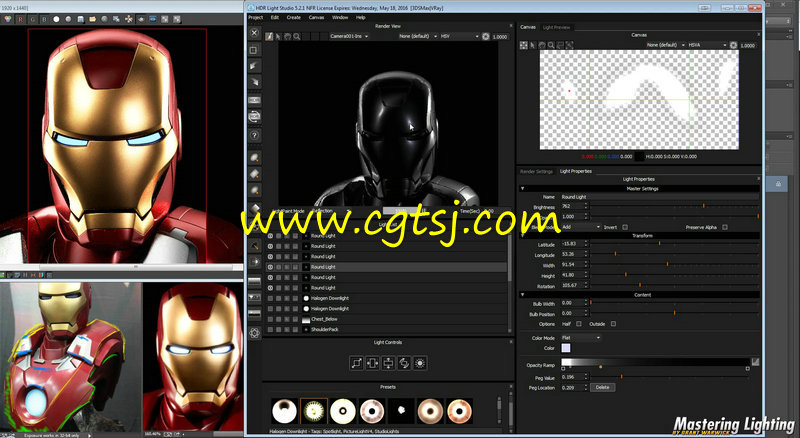Click the atom-shaped icon at left toolbar bottom
The height and width of the screenshot is (438, 800).
254,333
